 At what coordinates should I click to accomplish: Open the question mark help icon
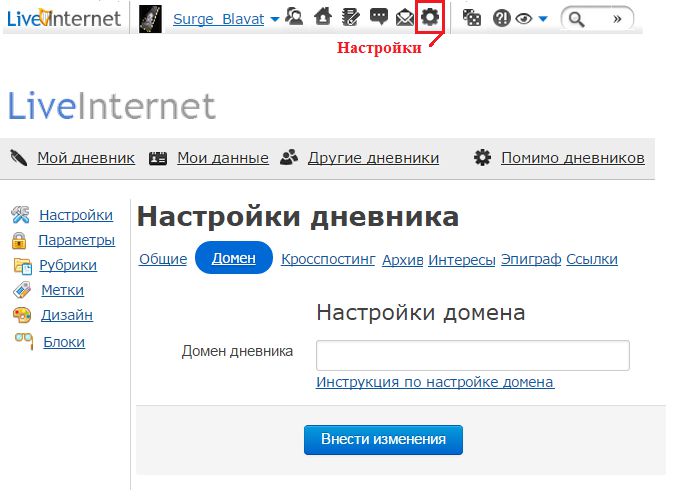502,18
